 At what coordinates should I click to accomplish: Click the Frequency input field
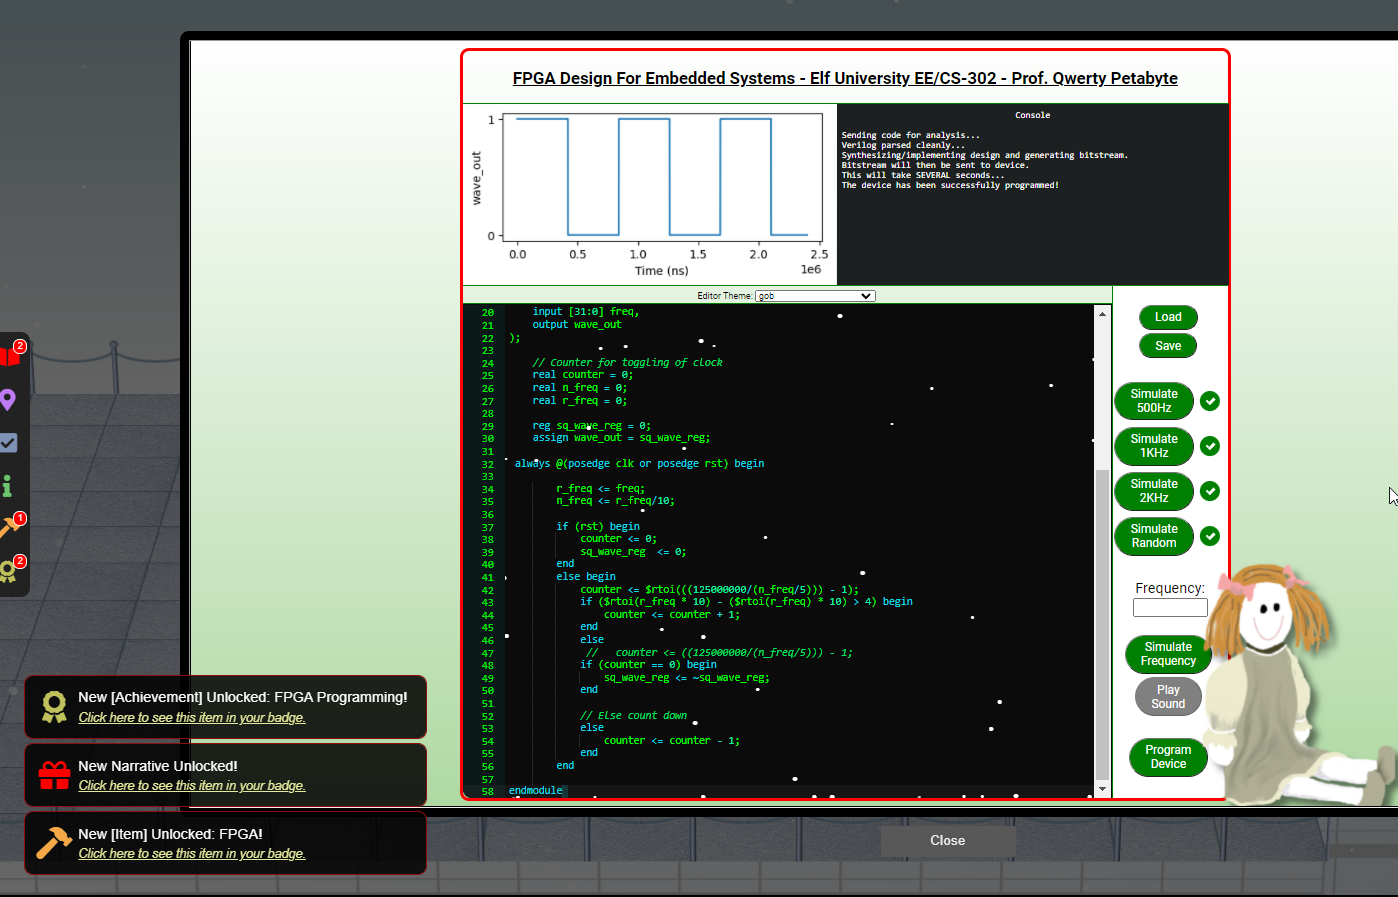(1170, 608)
